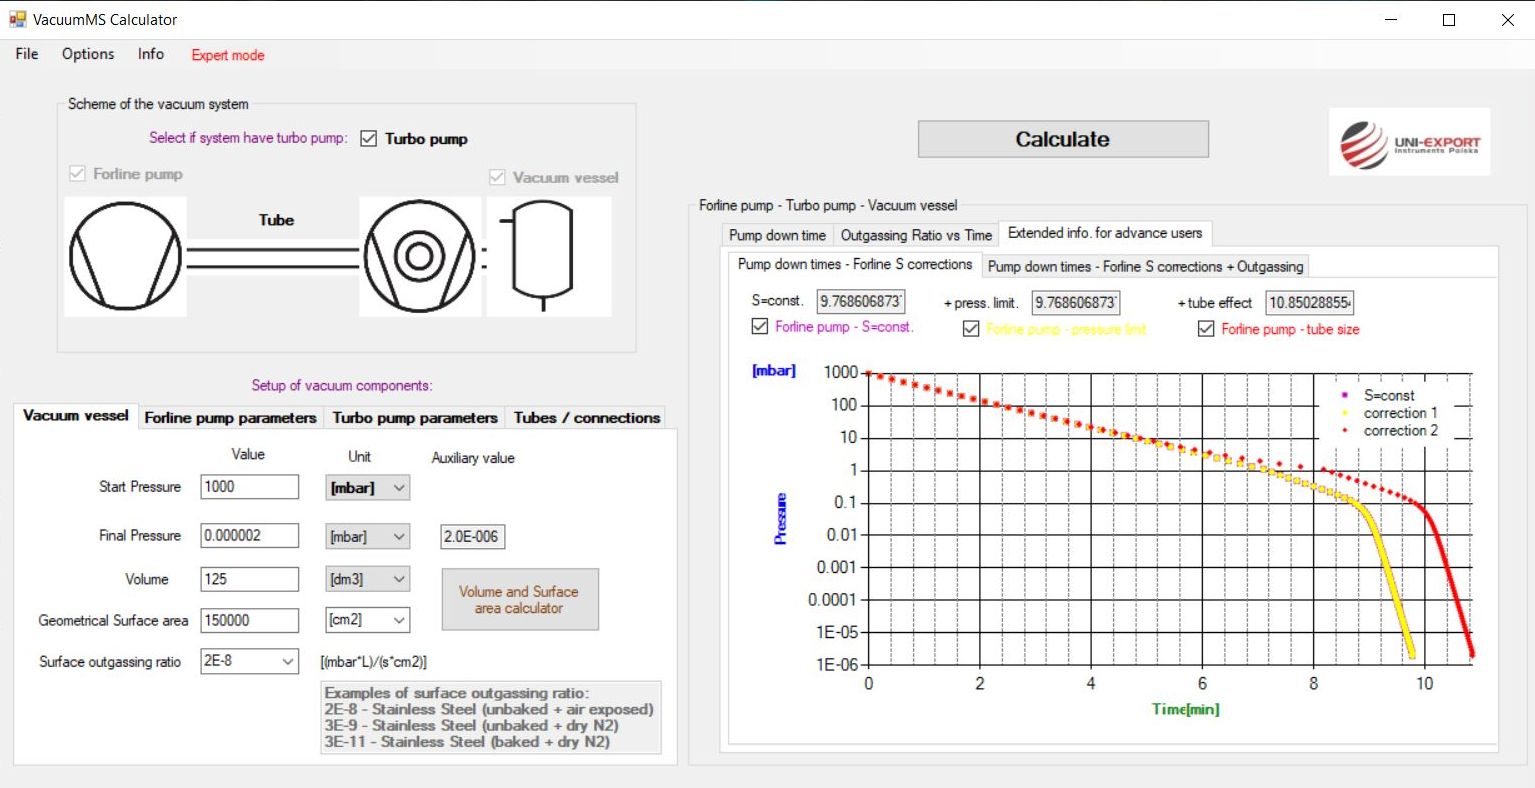Click the disabled Forline pump checkbox
The image size is (1535, 788).
[77, 174]
